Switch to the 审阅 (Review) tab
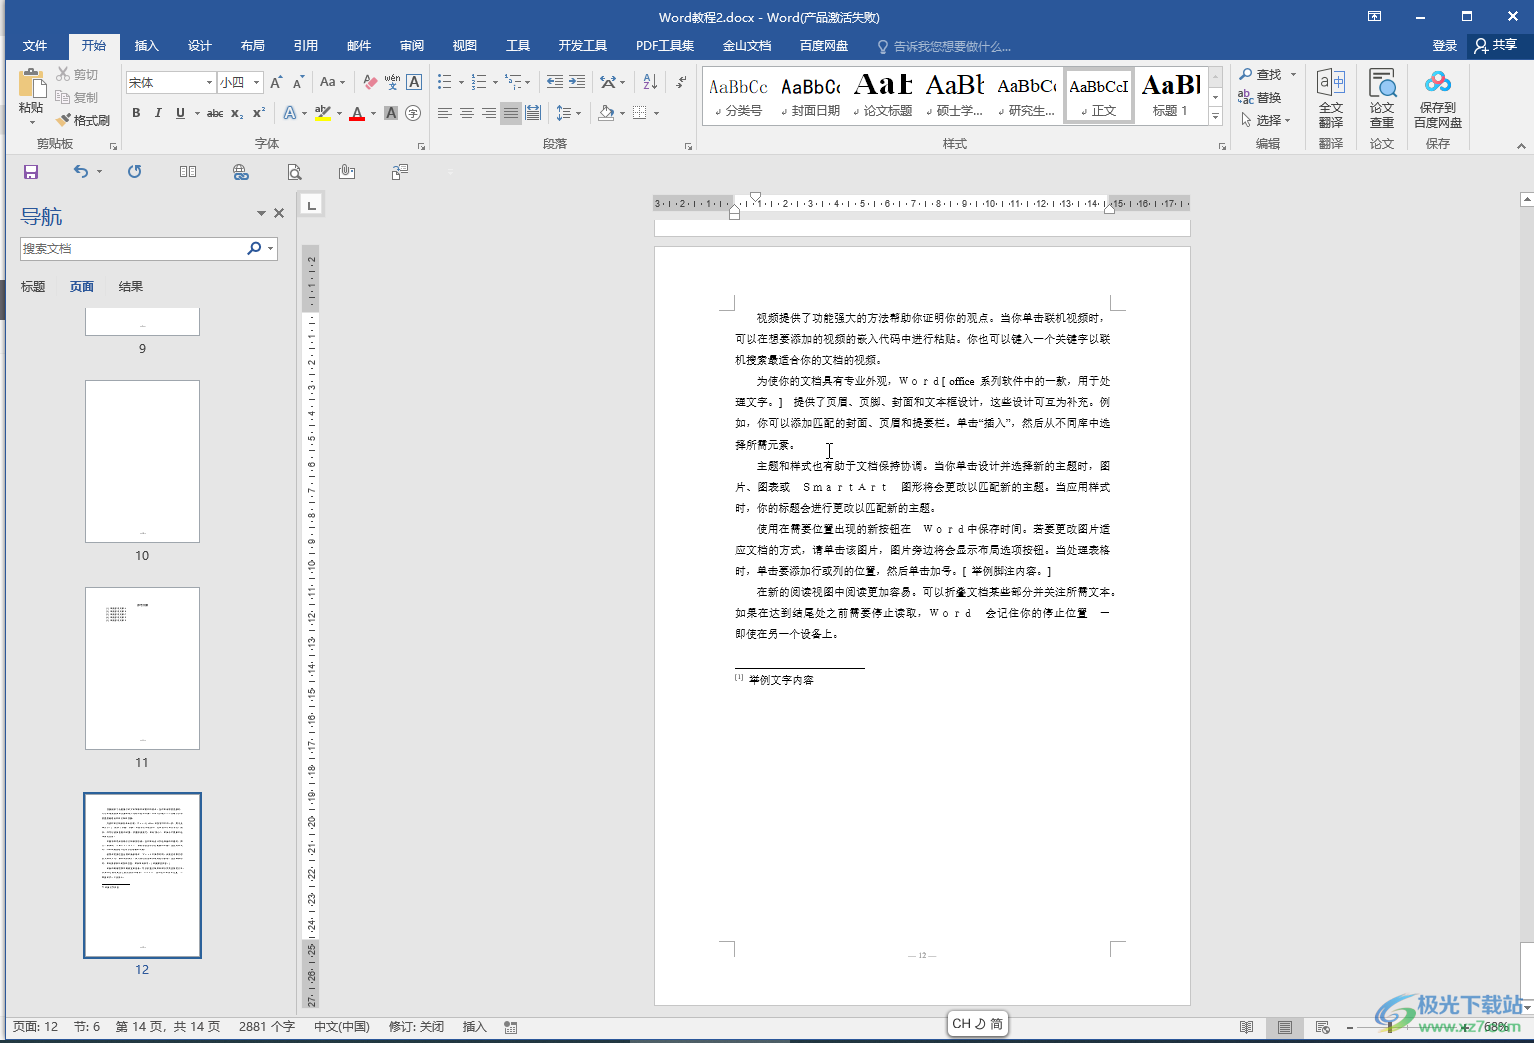 point(412,46)
